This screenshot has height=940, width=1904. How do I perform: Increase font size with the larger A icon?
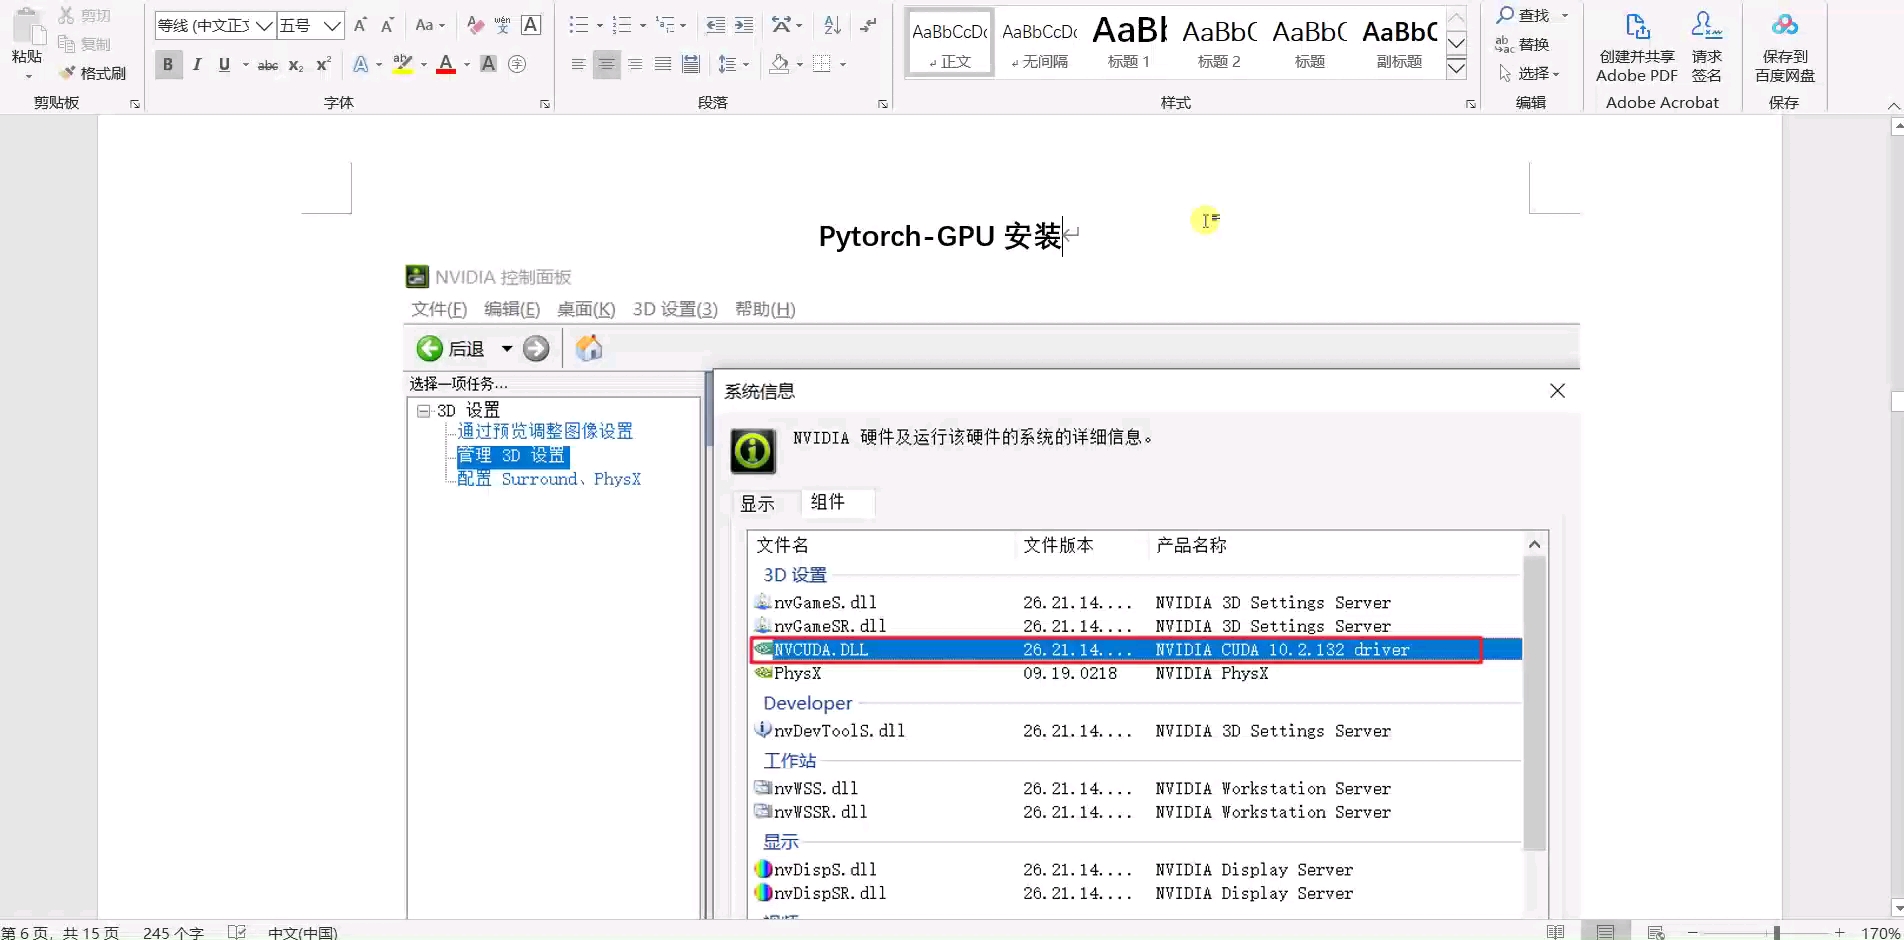pyautogui.click(x=360, y=25)
